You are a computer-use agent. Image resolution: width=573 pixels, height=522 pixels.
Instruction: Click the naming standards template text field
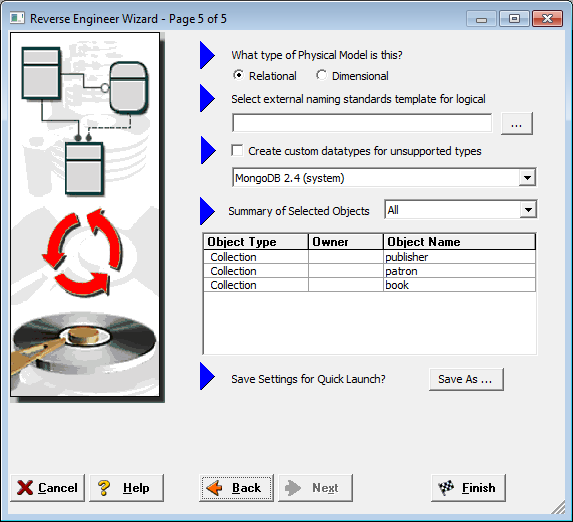(362, 123)
